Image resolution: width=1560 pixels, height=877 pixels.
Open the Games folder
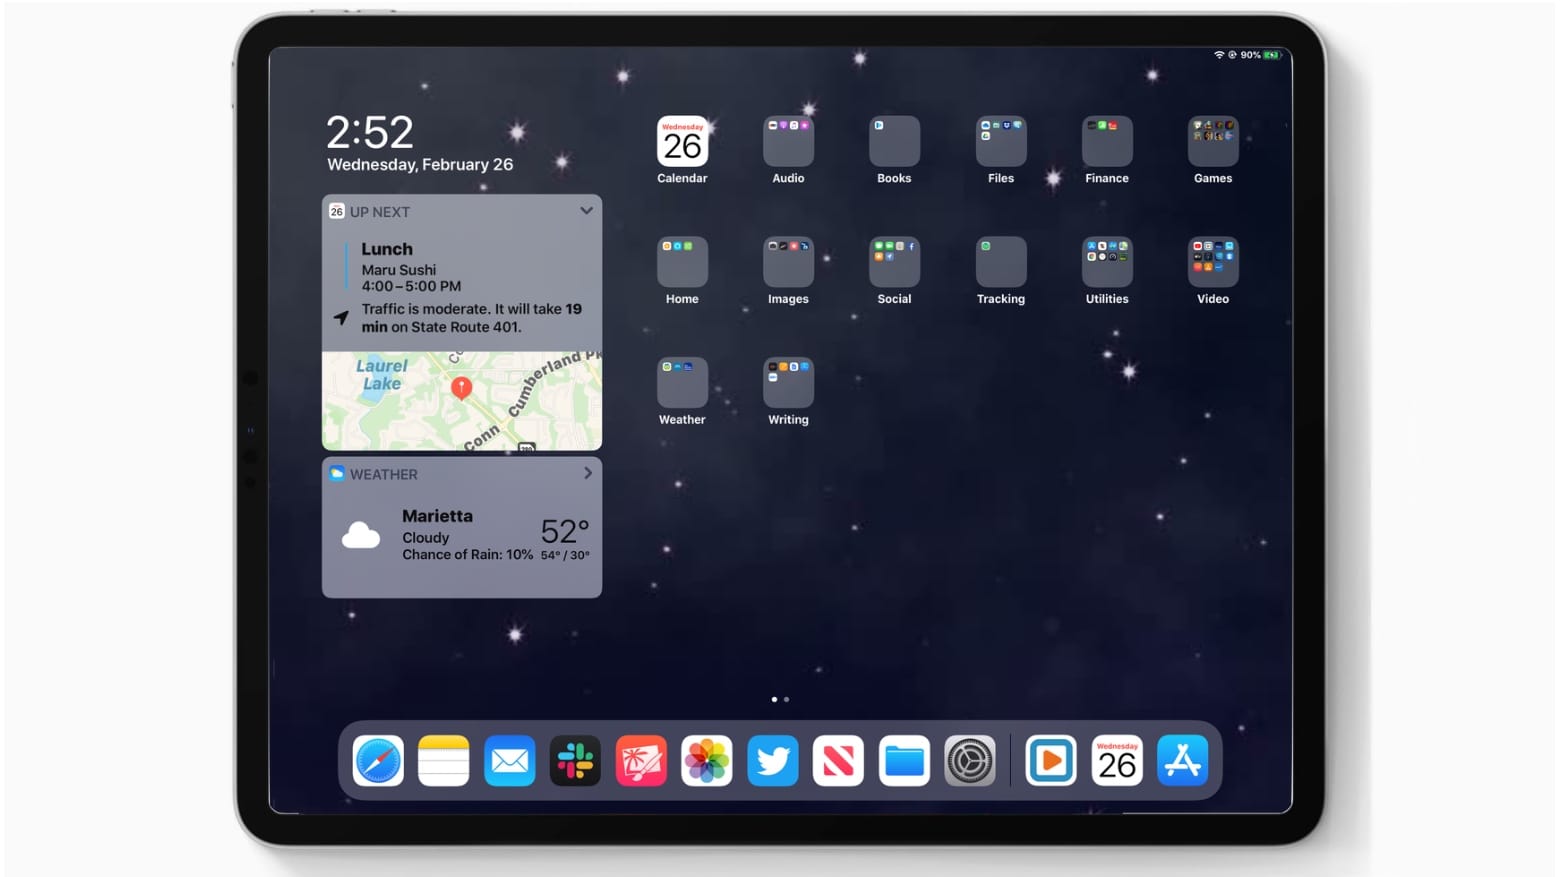click(x=1212, y=140)
